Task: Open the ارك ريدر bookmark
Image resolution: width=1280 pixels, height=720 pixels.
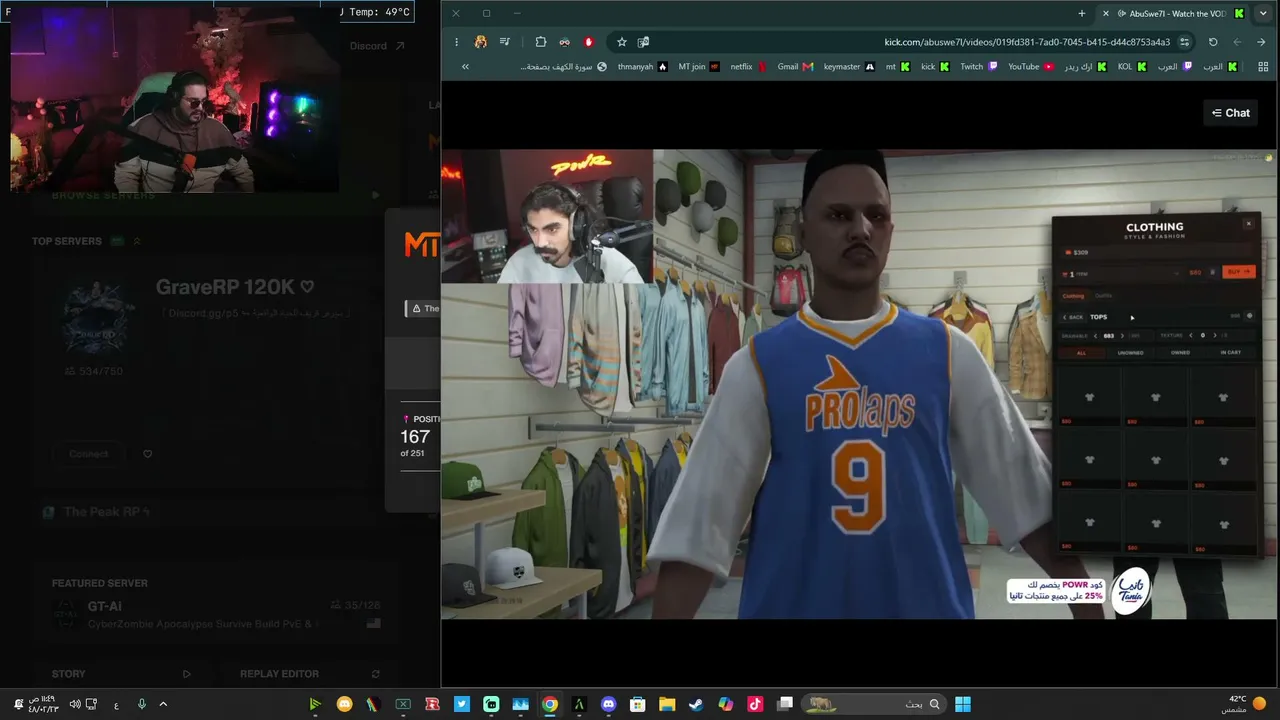Action: [x=1085, y=67]
